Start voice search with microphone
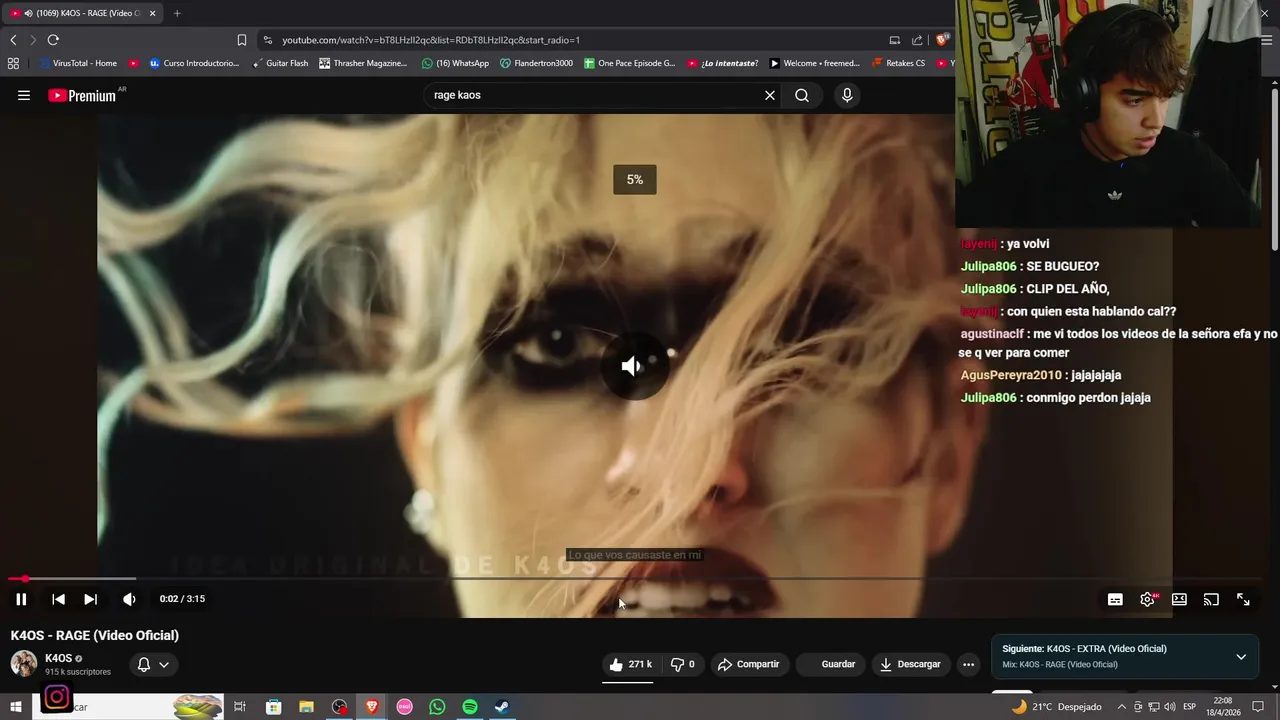1280x720 pixels. point(847,95)
